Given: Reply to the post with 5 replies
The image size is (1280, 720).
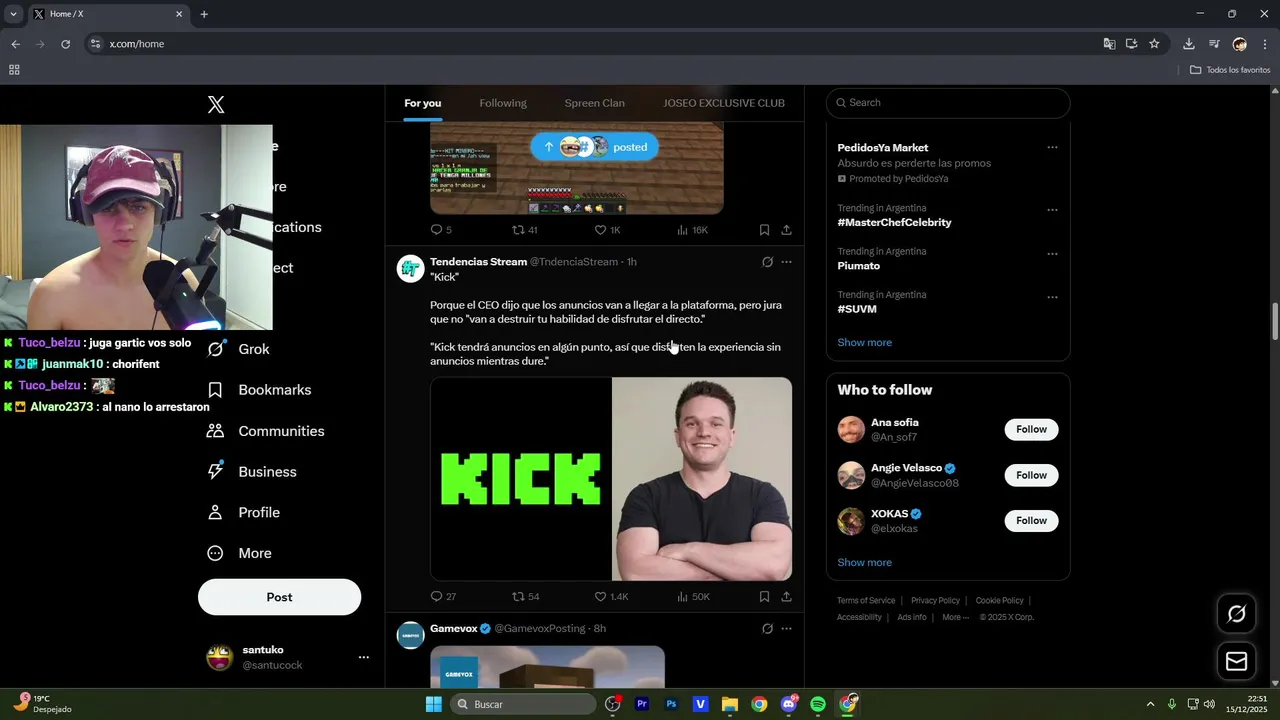Looking at the screenshot, I should tap(441, 230).
